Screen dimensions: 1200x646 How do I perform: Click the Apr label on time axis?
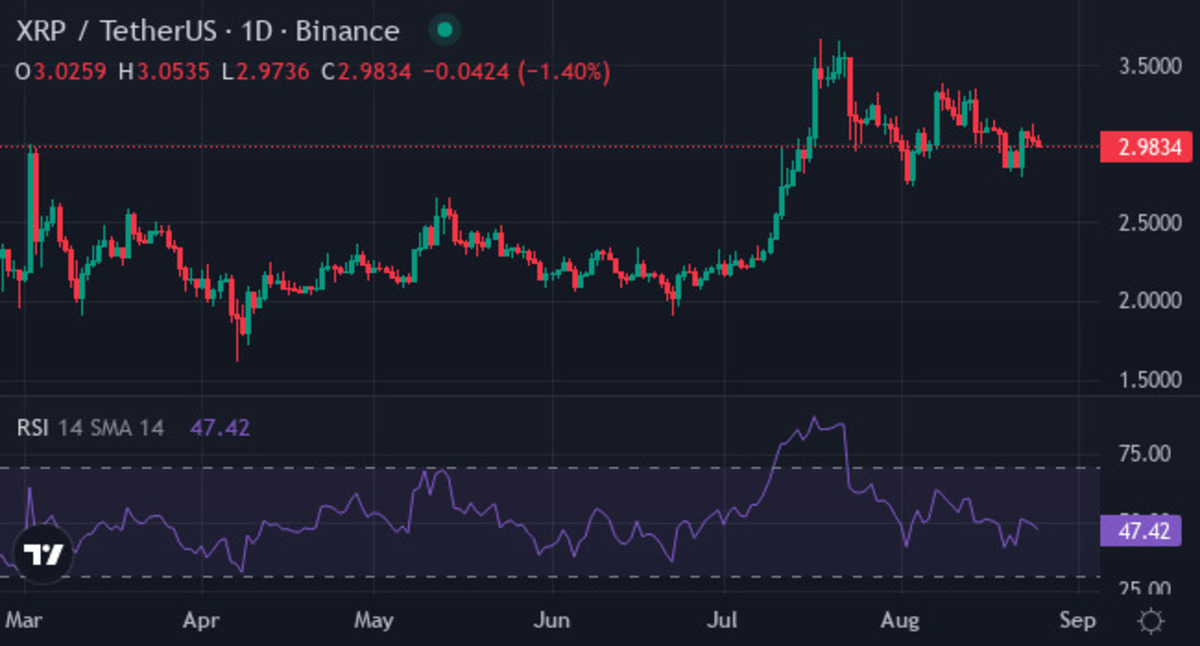click(203, 620)
